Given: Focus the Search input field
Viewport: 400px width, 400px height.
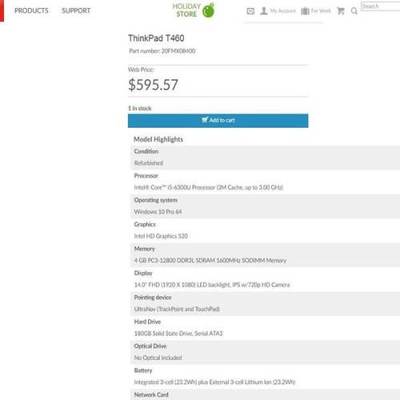Looking at the screenshot, I should tap(381, 6).
